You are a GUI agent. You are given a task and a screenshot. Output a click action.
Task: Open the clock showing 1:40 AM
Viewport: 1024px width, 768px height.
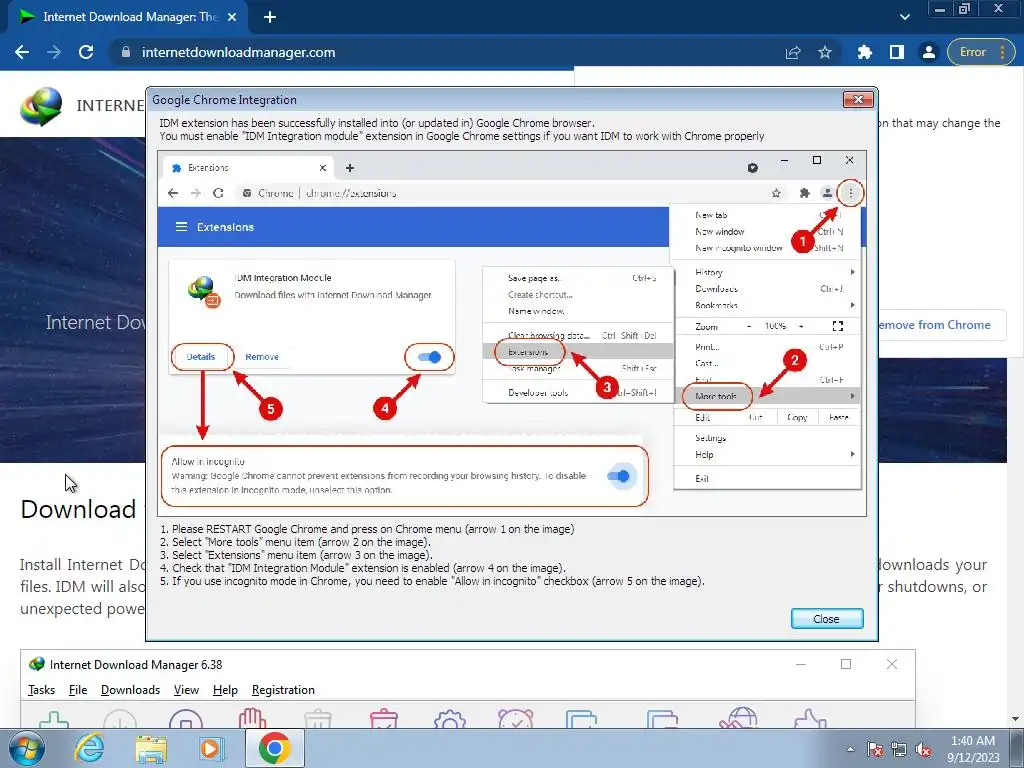973,749
